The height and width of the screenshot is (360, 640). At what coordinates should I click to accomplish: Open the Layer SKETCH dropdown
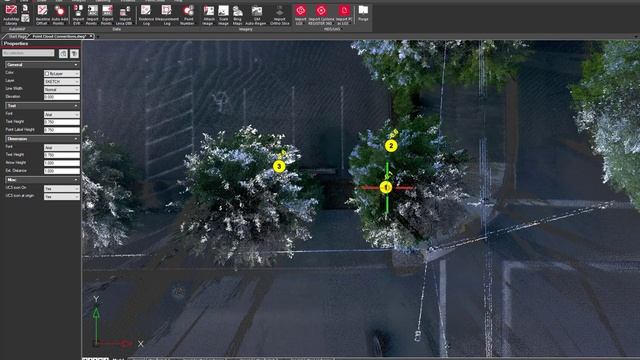[x=62, y=82]
